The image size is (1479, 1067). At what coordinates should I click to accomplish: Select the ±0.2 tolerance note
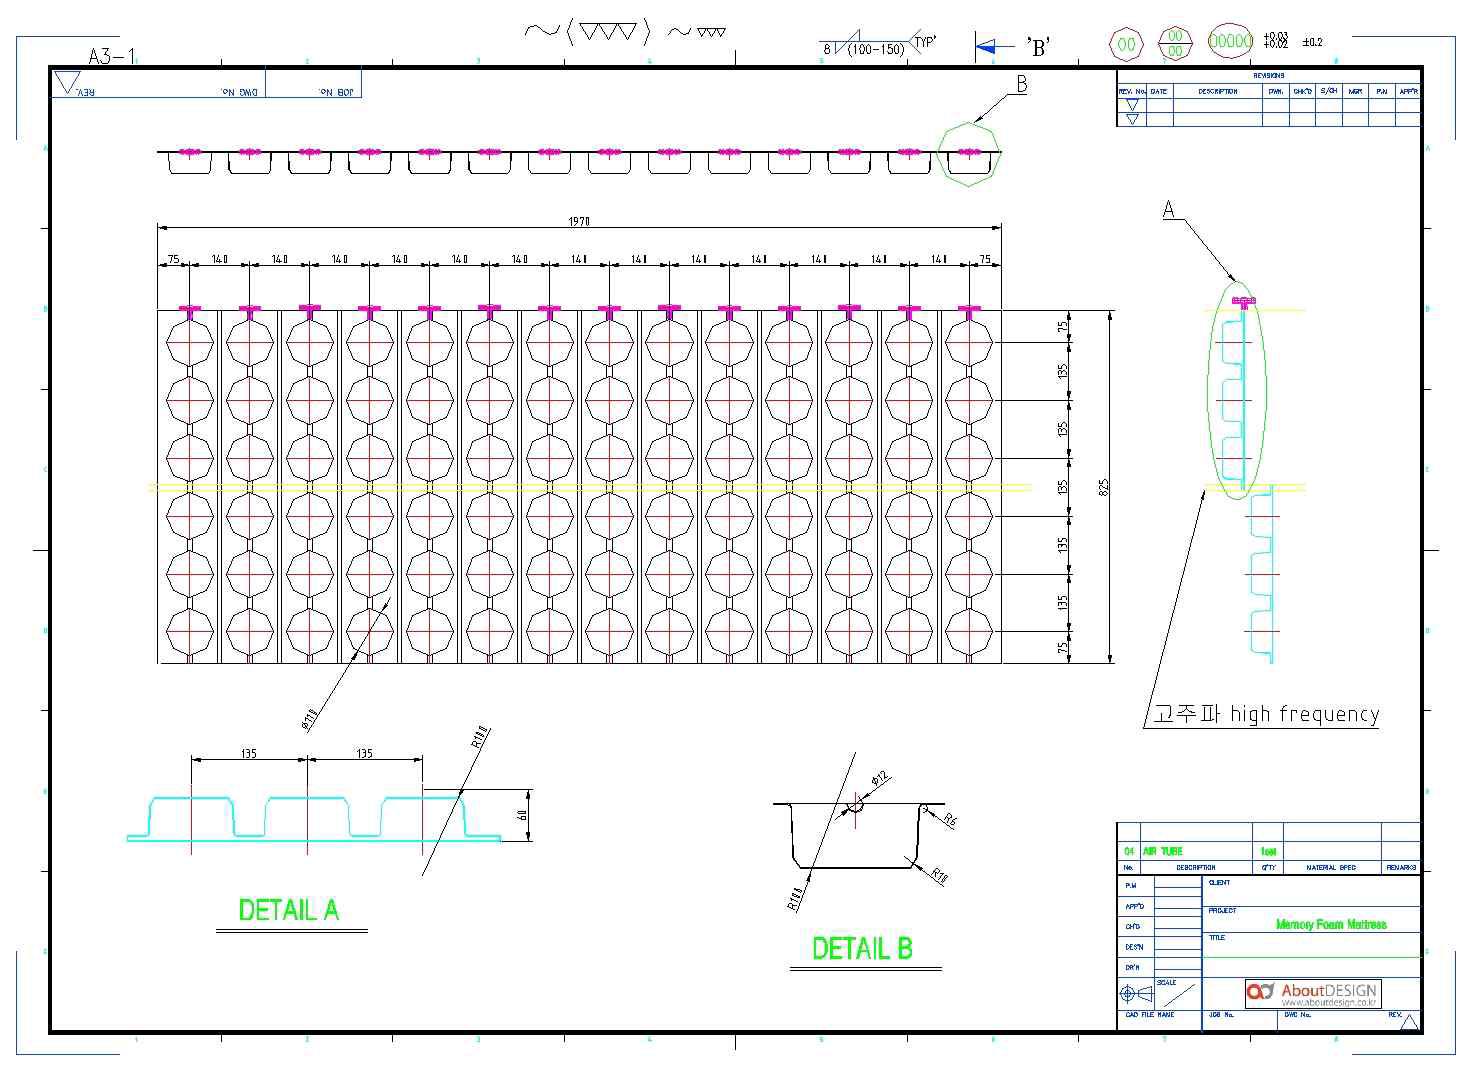1312,42
